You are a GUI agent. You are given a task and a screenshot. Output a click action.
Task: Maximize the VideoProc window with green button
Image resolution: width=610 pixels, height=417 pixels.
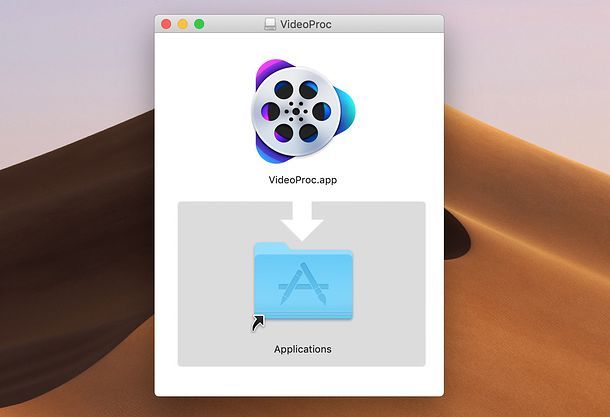(x=199, y=24)
